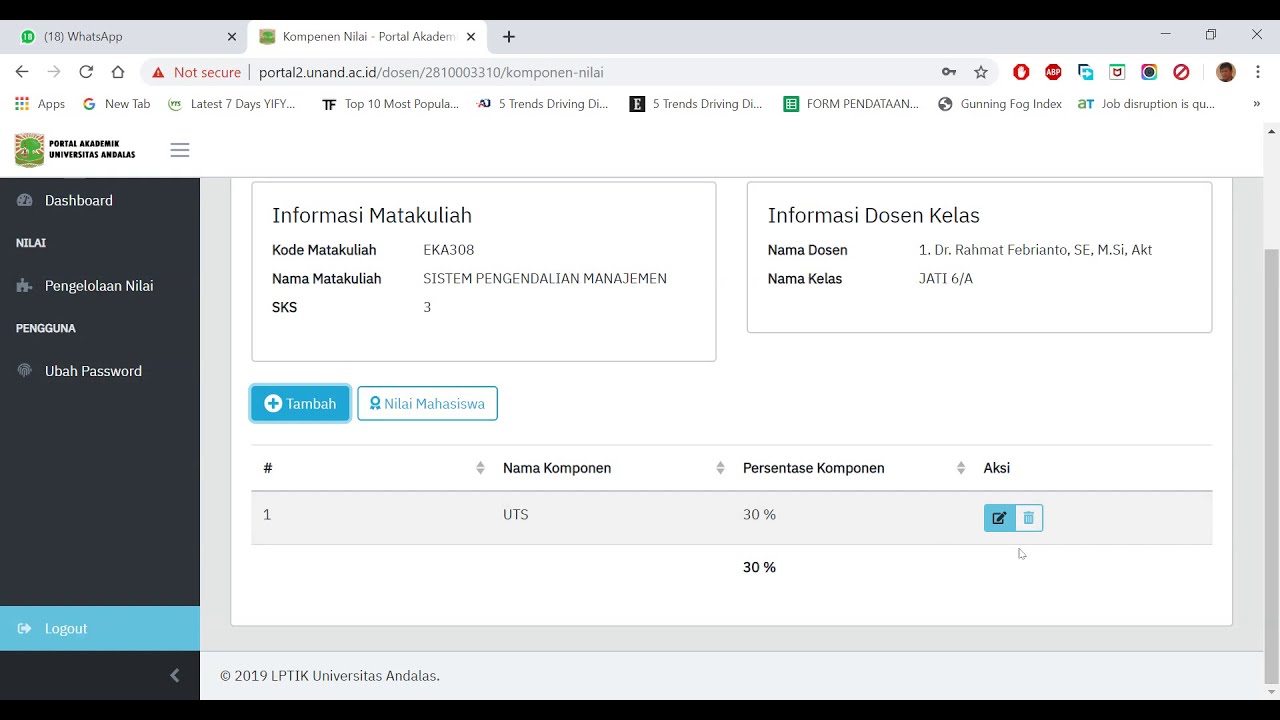Screen dimensions: 1280x720
Task: Click the Tambah button
Action: click(x=300, y=404)
